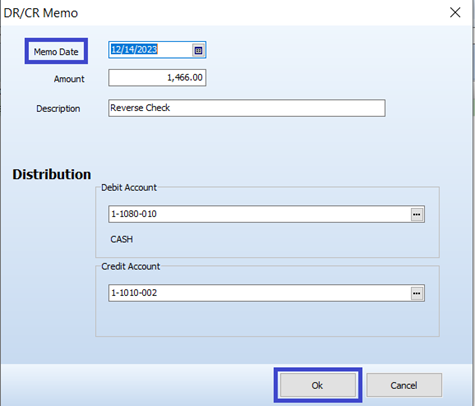
Task: Browse debit accounts with the ellipsis button
Action: [417, 214]
